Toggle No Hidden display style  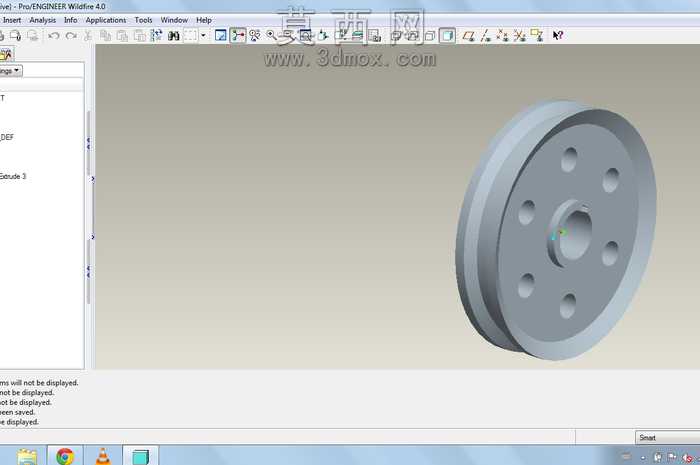[x=430, y=36]
